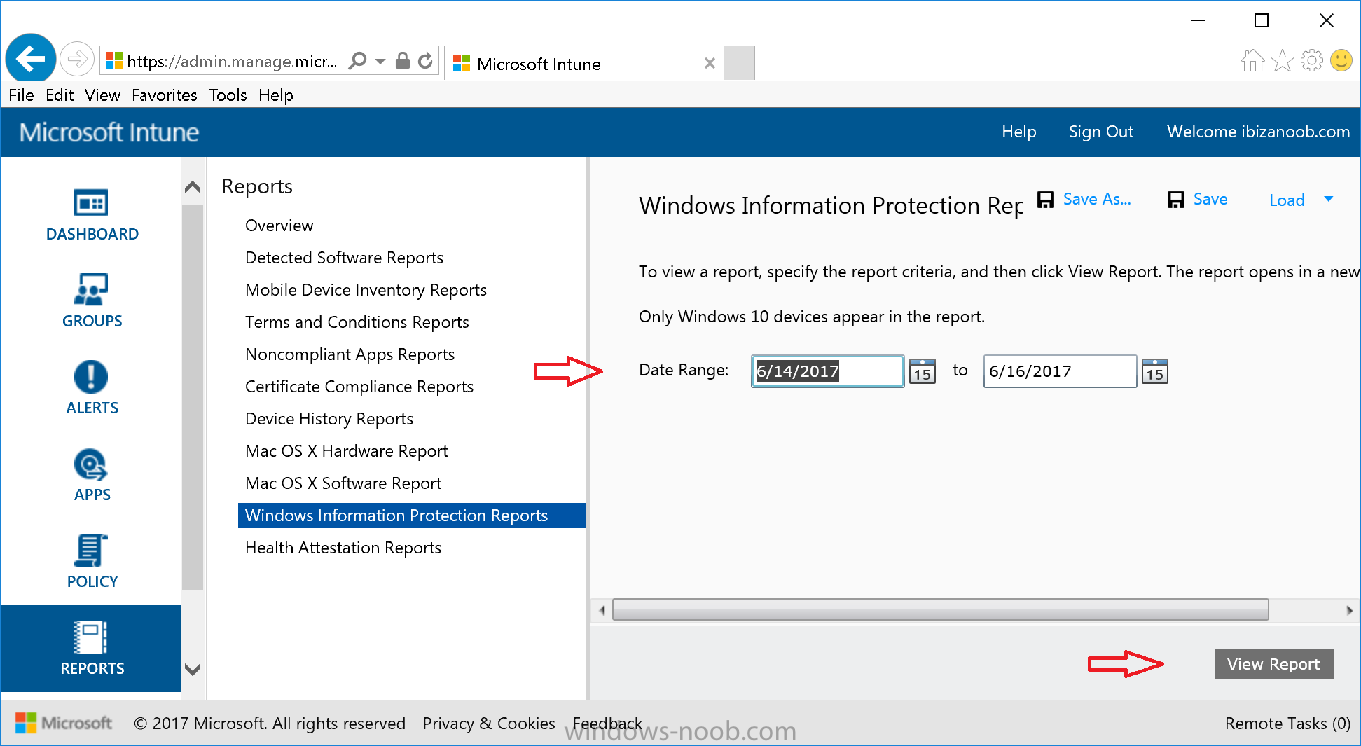Image resolution: width=1361 pixels, height=746 pixels.
Task: Click the Save As floppy disk icon
Action: [1046, 200]
